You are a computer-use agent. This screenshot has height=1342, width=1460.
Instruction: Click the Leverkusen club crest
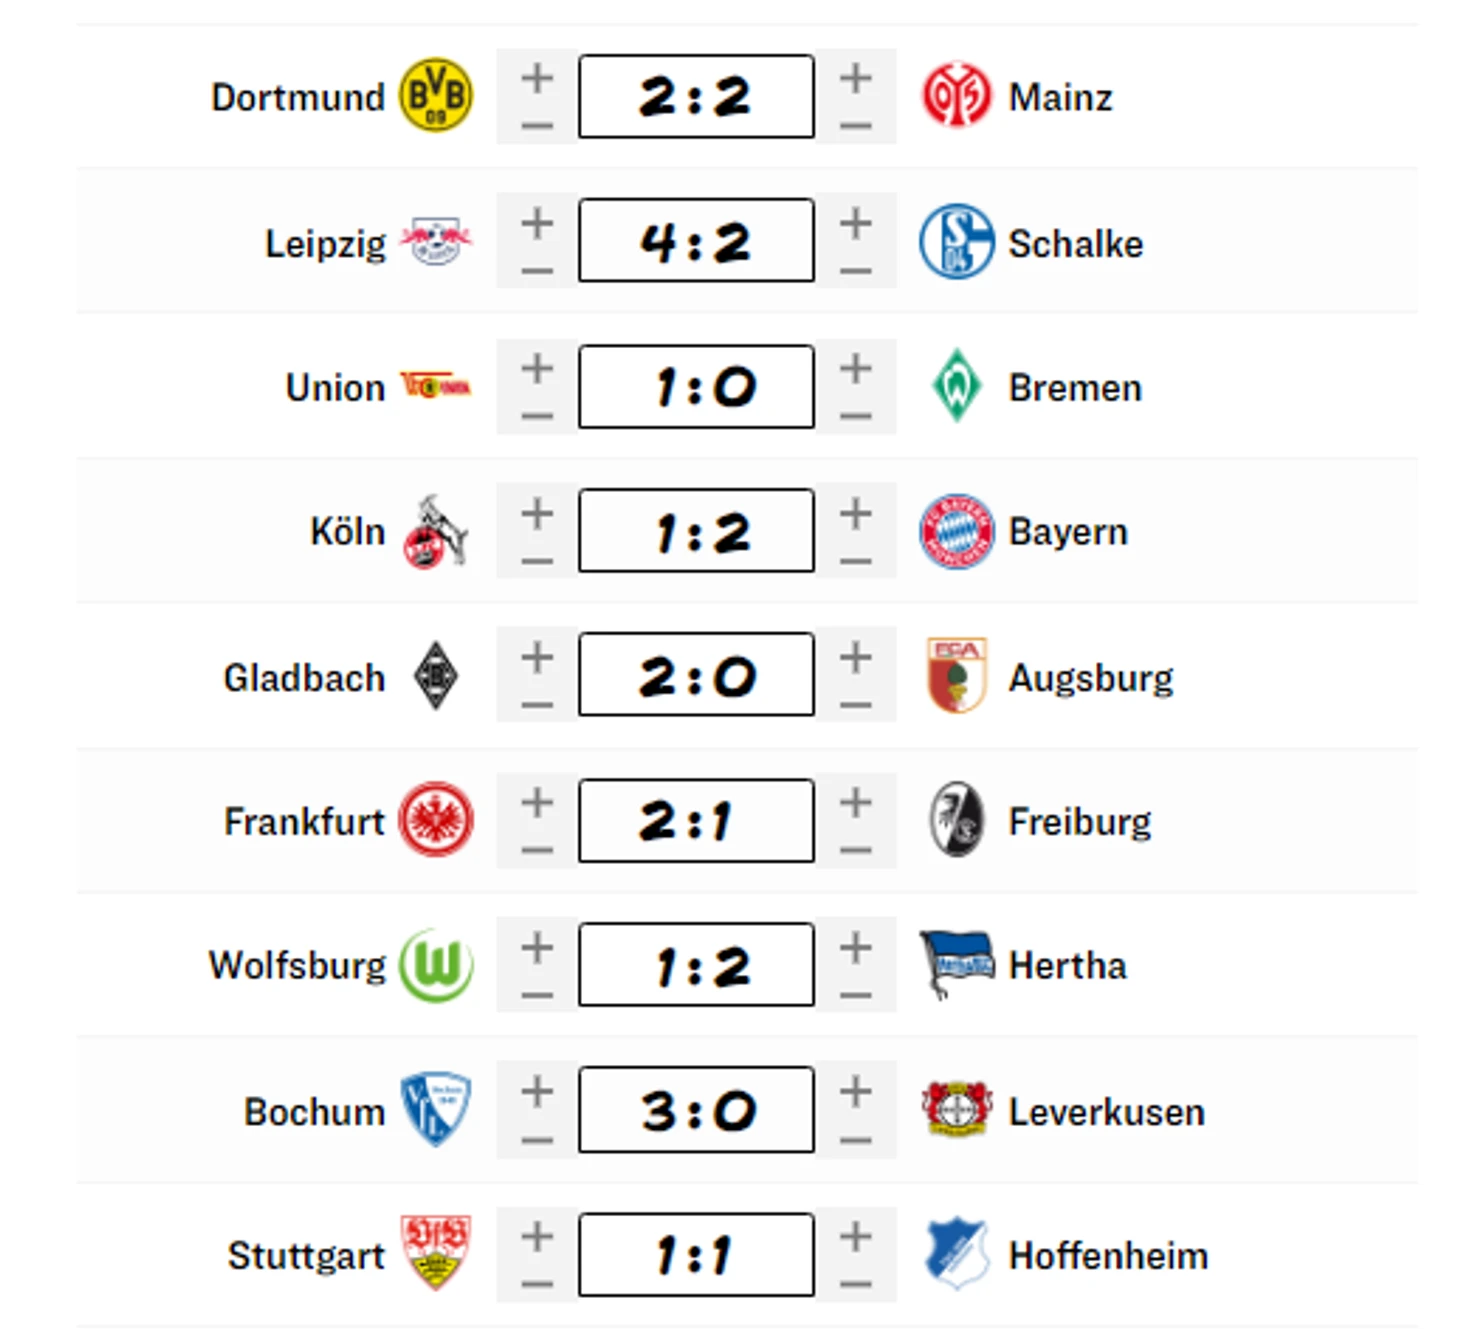tap(956, 1110)
